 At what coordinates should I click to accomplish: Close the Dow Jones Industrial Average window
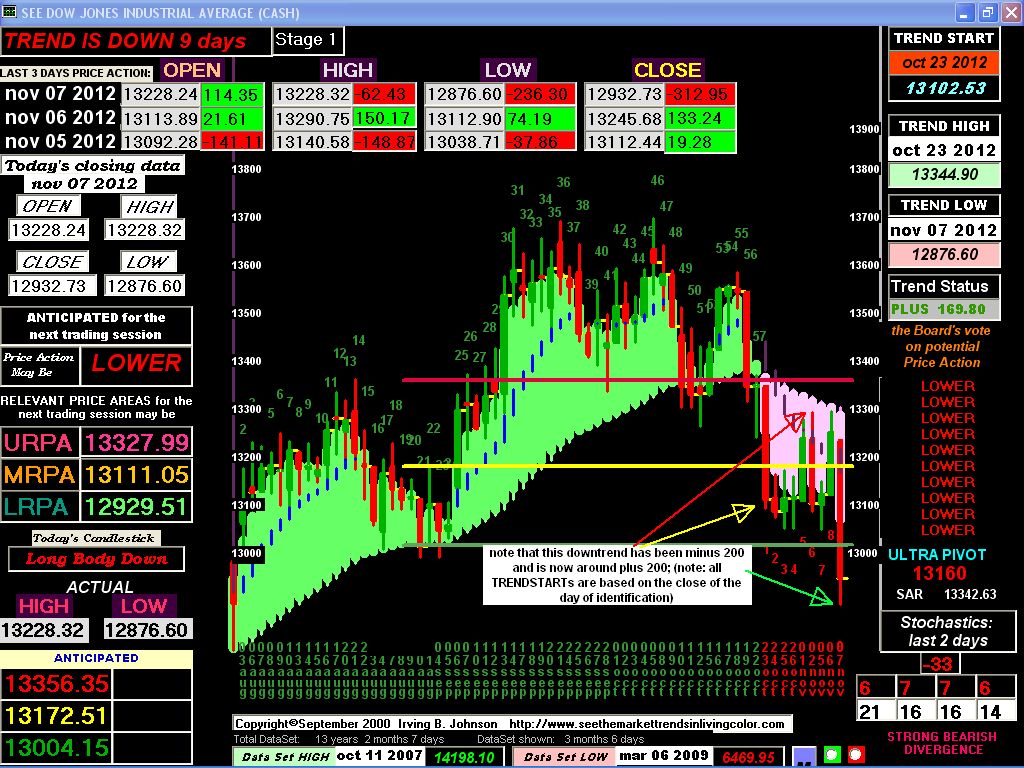click(1008, 12)
